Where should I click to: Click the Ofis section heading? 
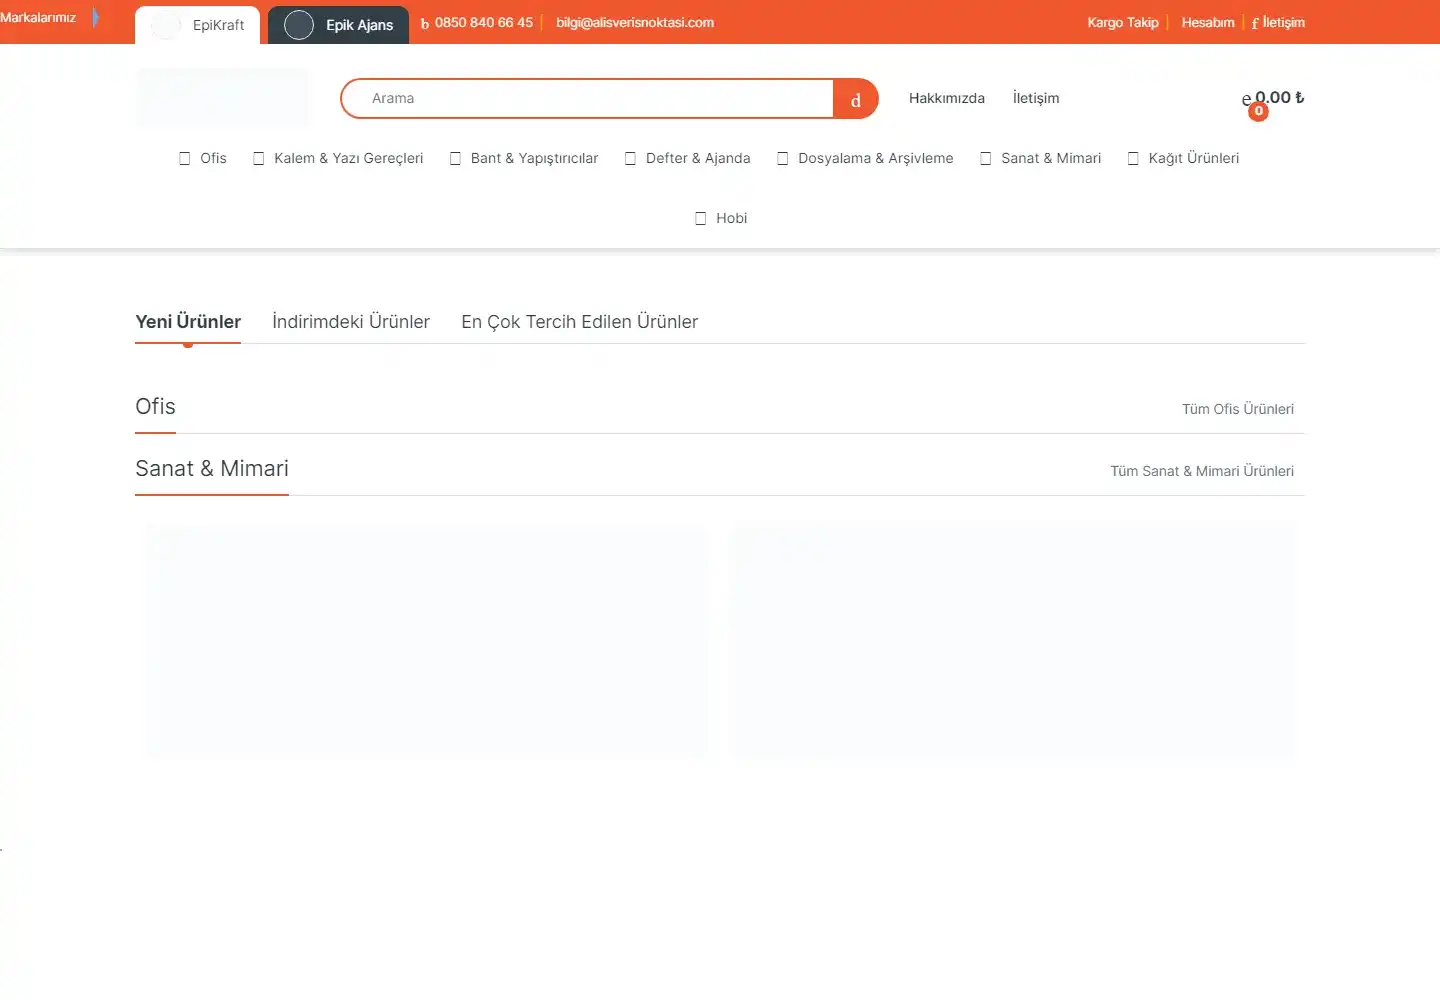pyautogui.click(x=155, y=407)
